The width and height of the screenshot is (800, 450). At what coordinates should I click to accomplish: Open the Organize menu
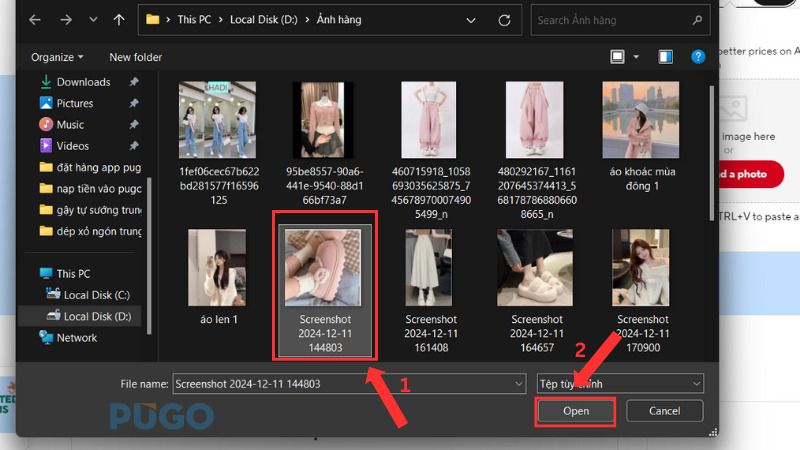tap(57, 57)
